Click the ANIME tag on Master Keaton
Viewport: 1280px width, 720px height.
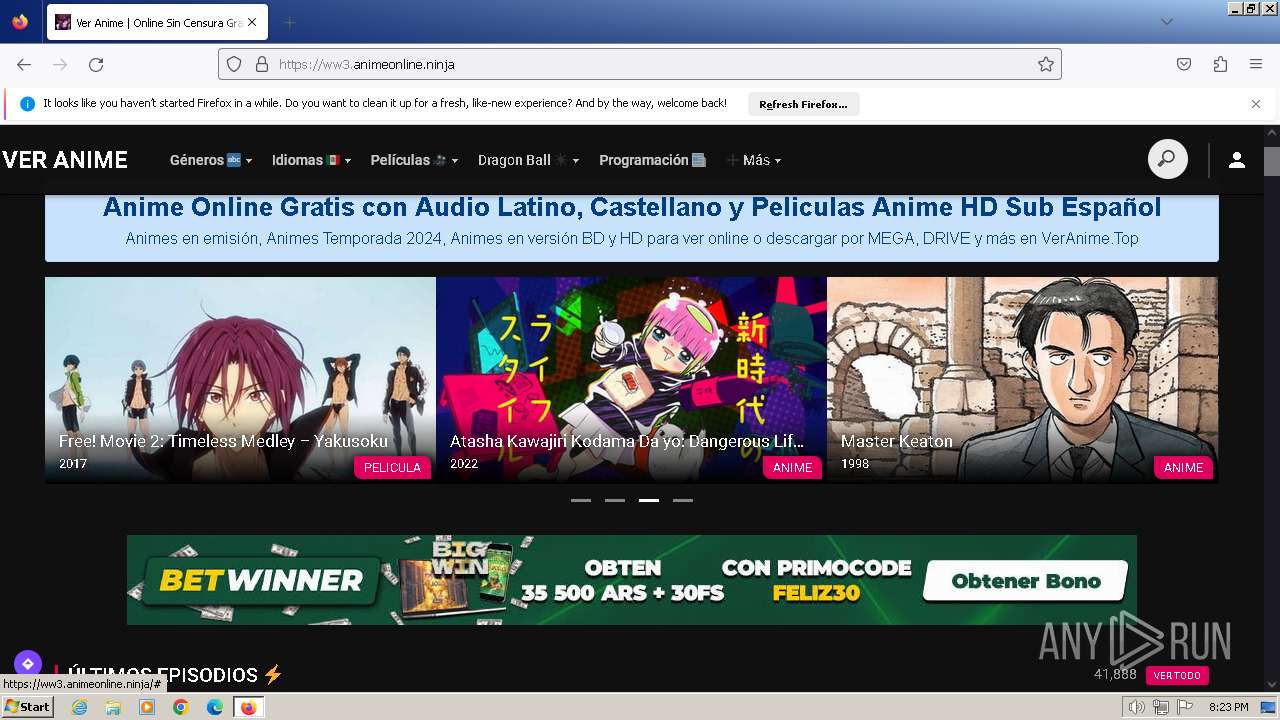point(1183,467)
